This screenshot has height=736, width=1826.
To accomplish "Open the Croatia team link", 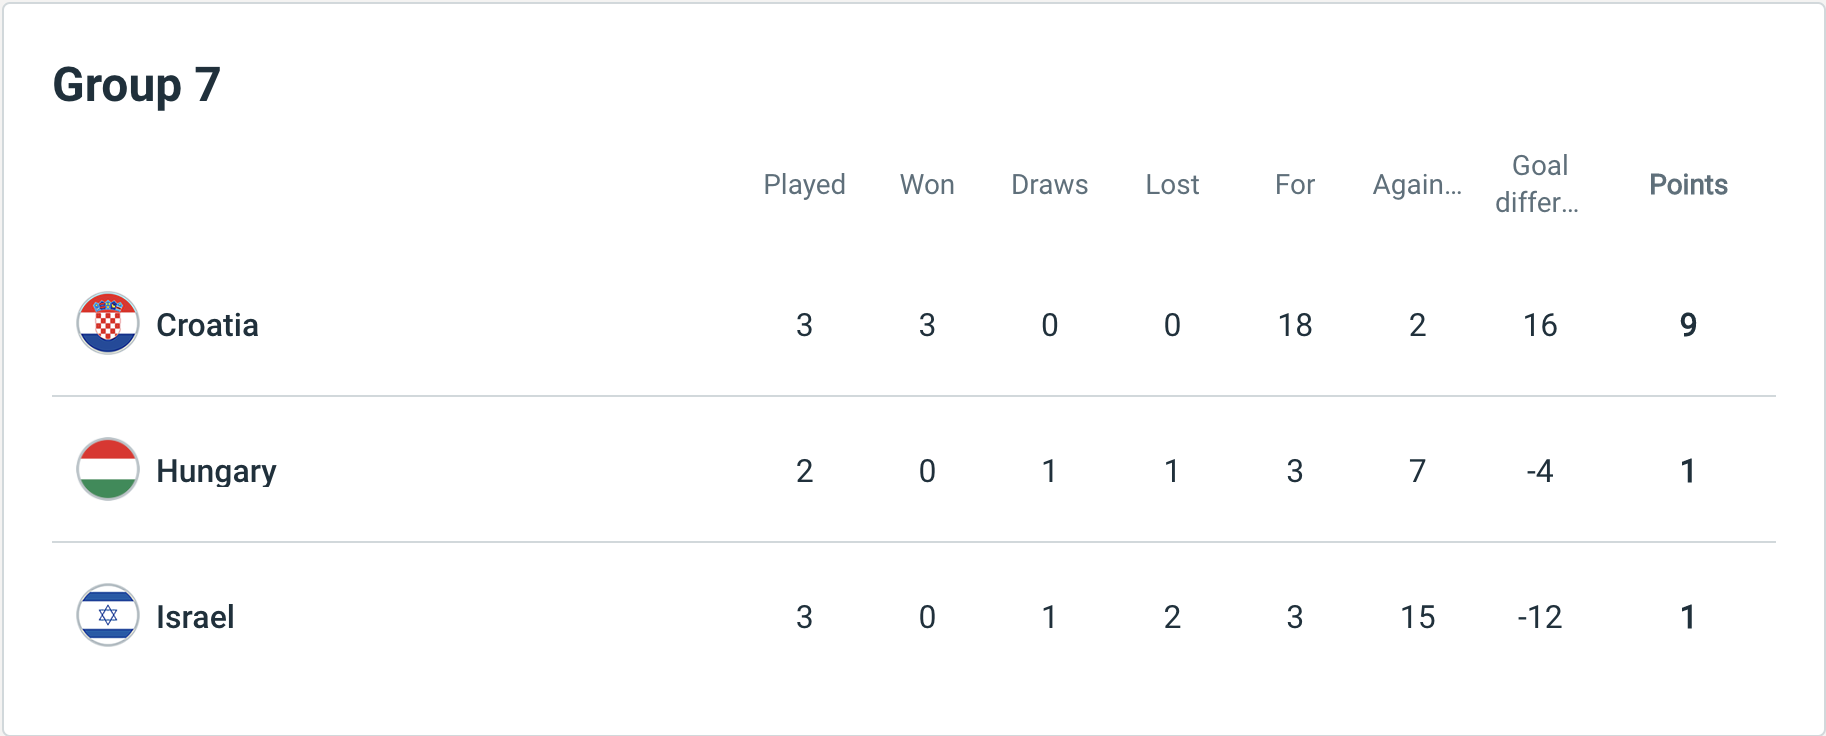I will coord(207,325).
